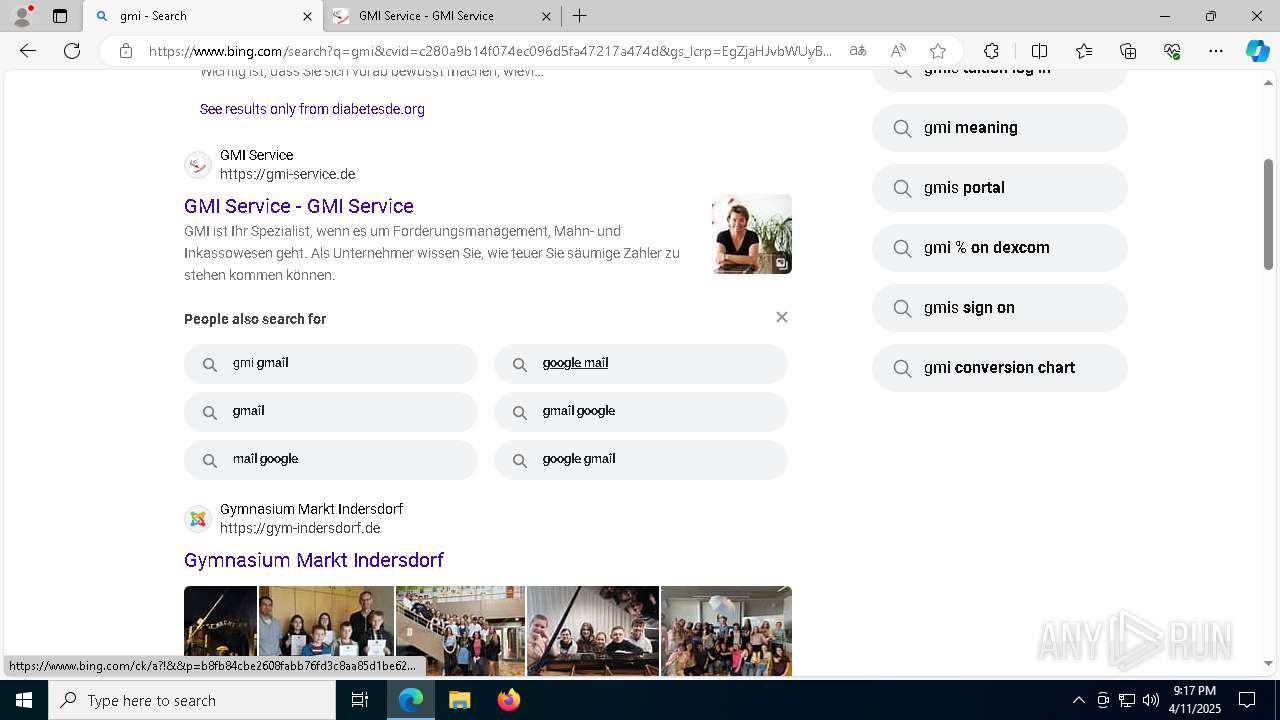Open the volume control in tray

pos(1151,700)
